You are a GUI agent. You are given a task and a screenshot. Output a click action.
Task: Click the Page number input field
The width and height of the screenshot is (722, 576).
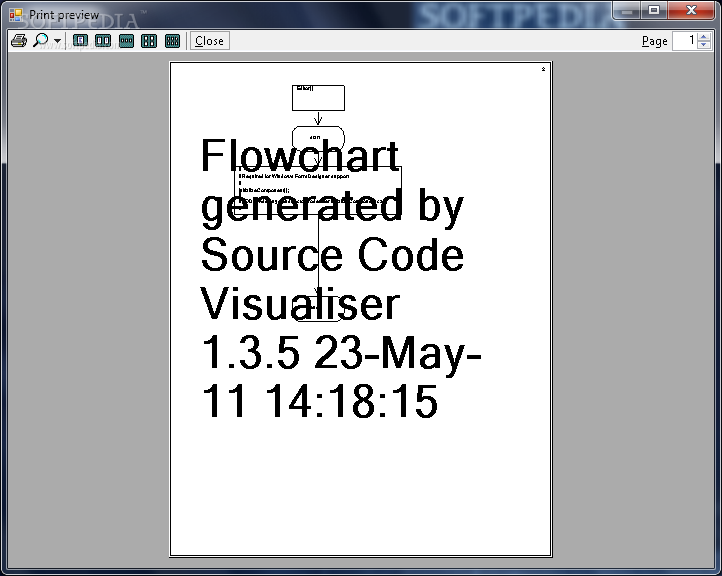point(684,41)
